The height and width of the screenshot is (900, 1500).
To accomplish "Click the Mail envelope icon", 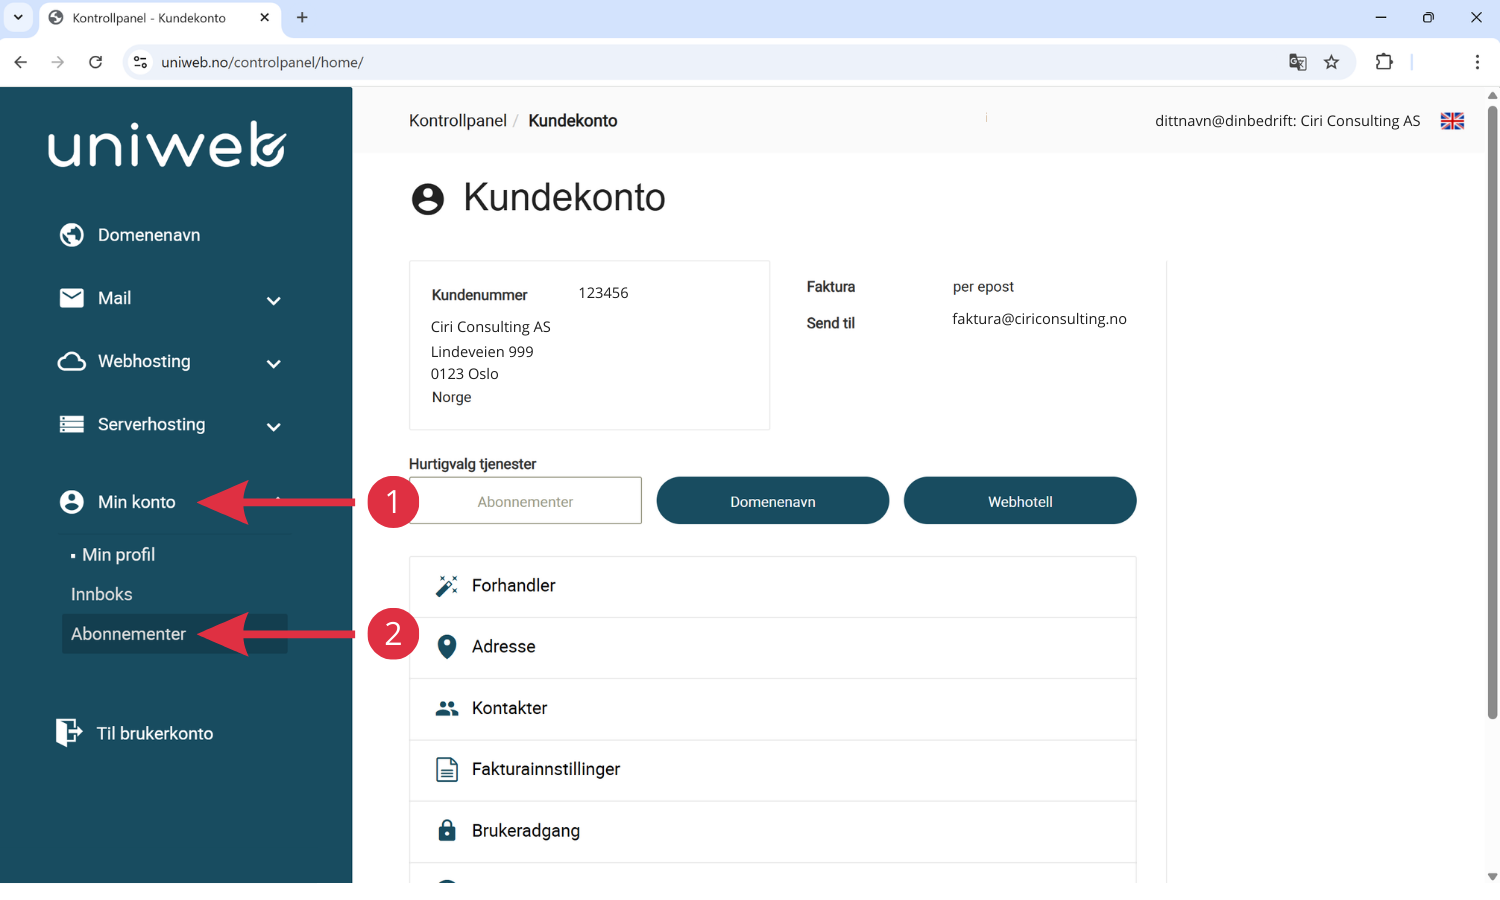I will point(72,298).
